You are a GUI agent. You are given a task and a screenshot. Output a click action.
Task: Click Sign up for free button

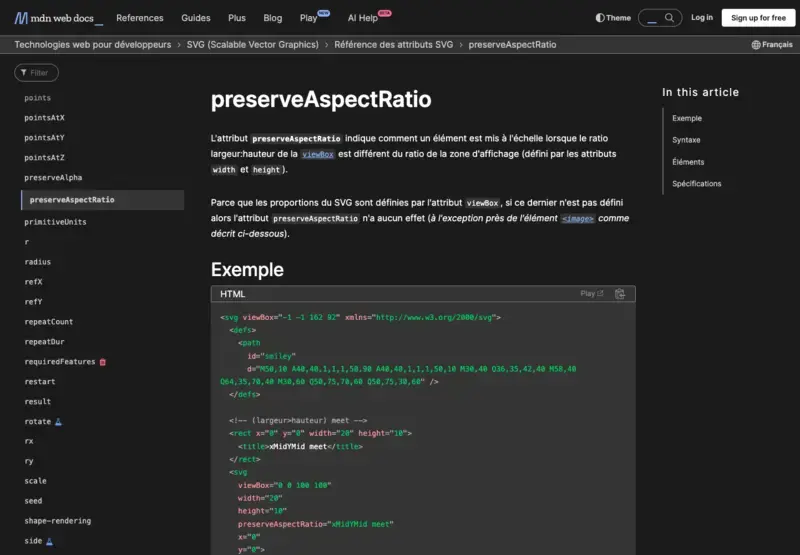[758, 18]
